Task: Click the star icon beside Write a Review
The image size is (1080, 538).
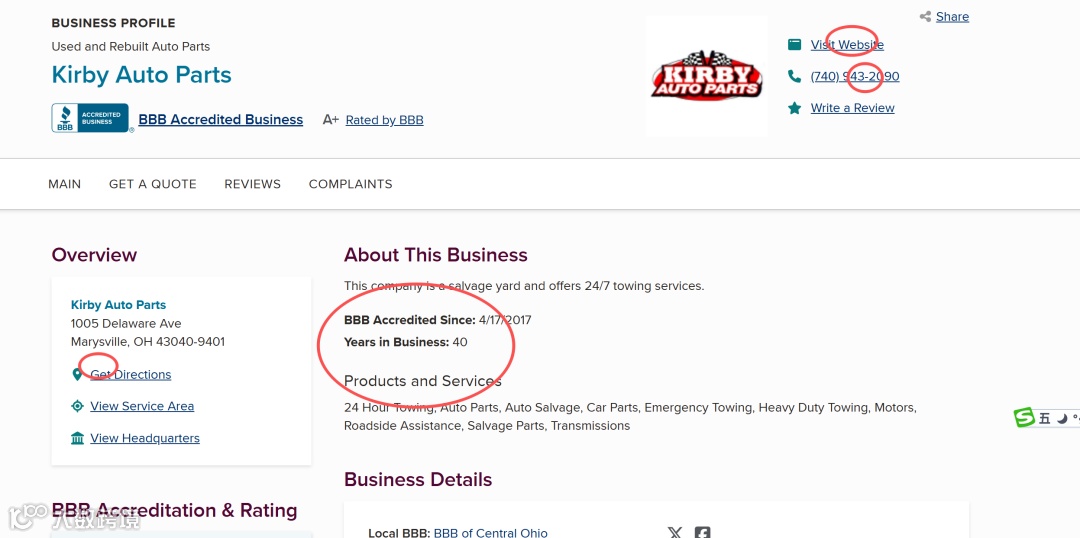Action: (794, 108)
